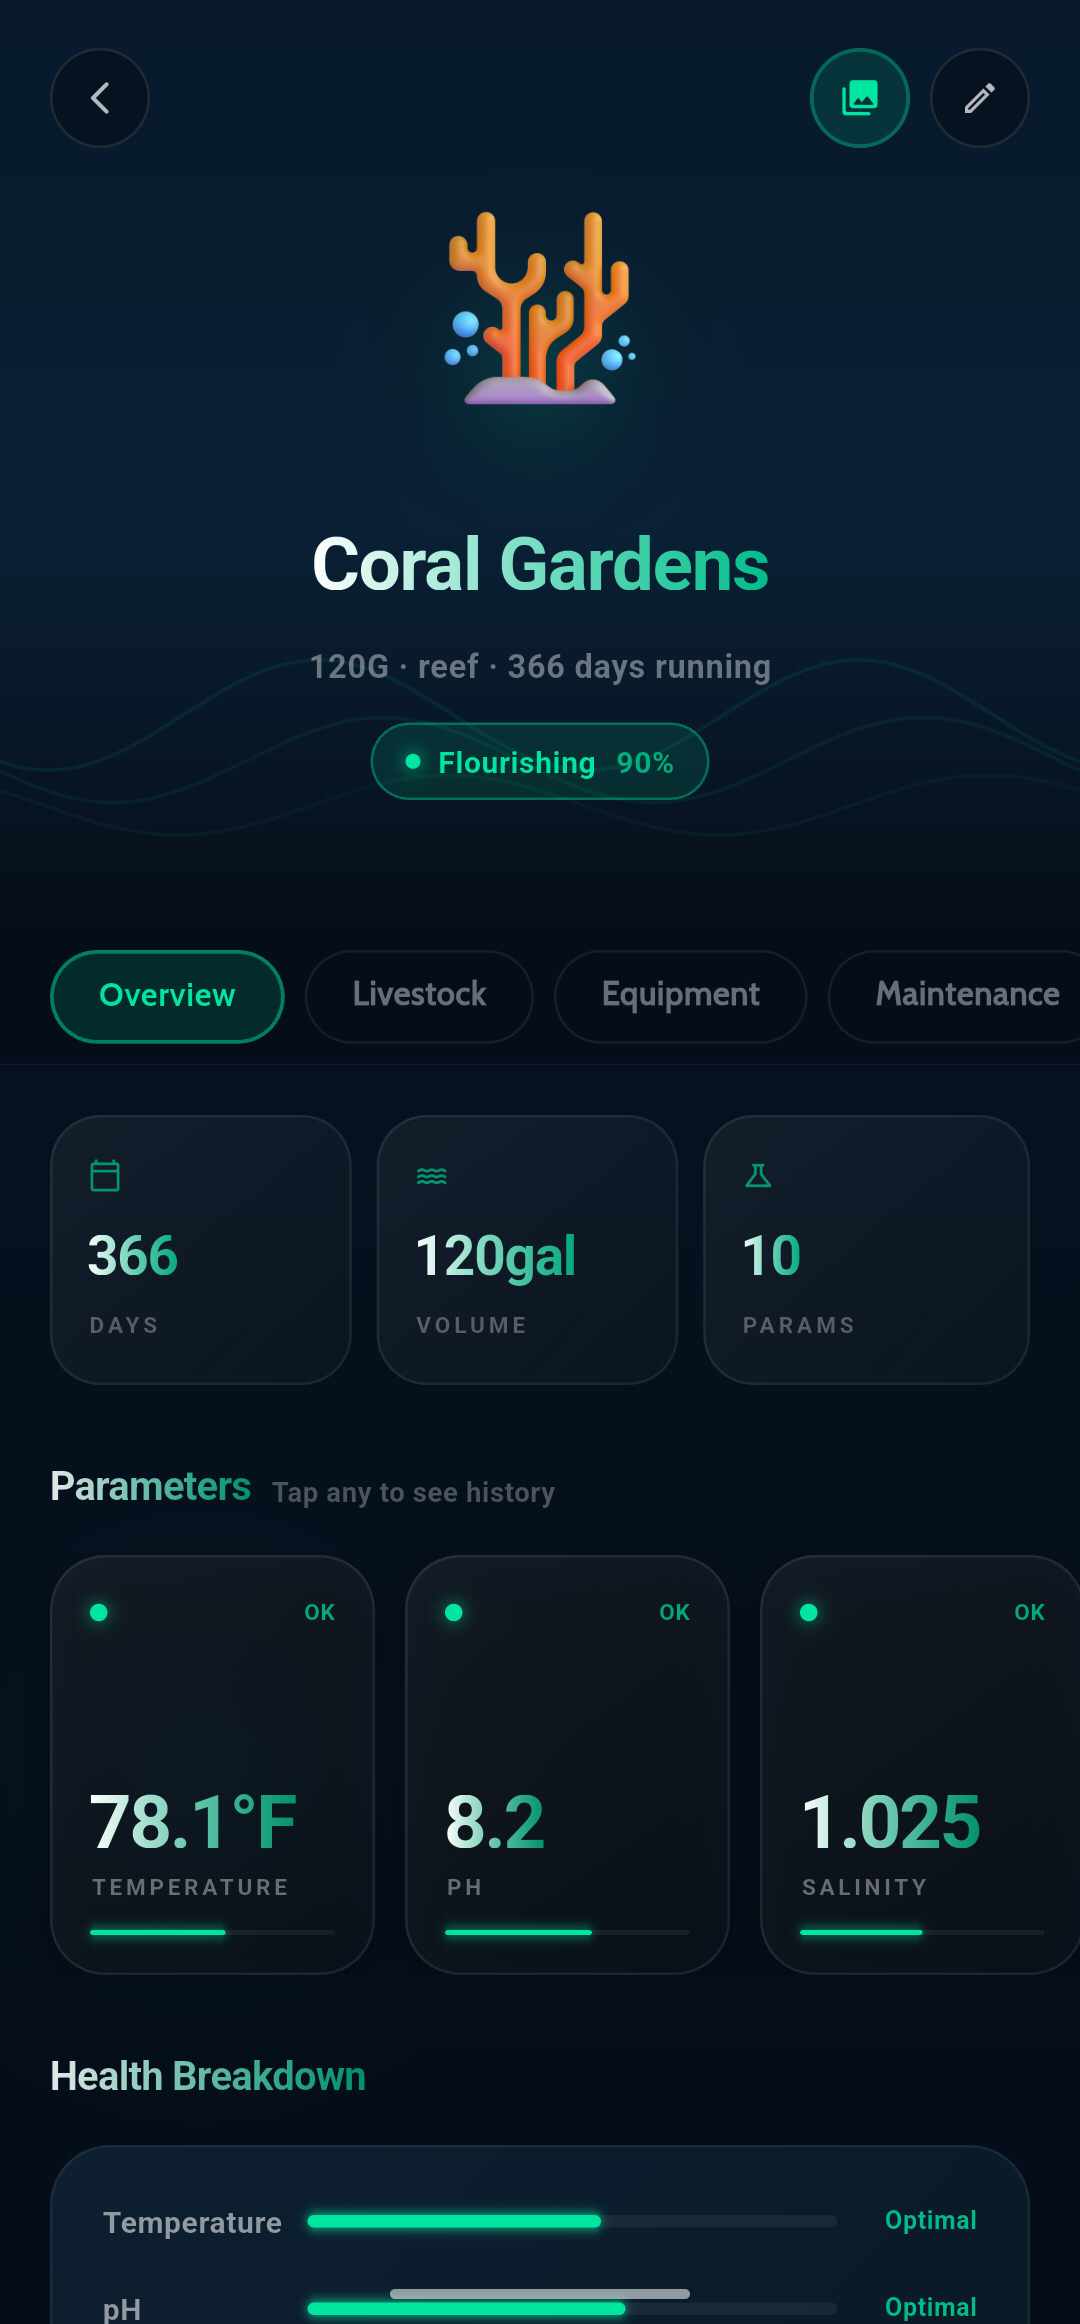Click the Temperature health breakdown progress bar
The width and height of the screenshot is (1080, 2324).
(x=572, y=2221)
